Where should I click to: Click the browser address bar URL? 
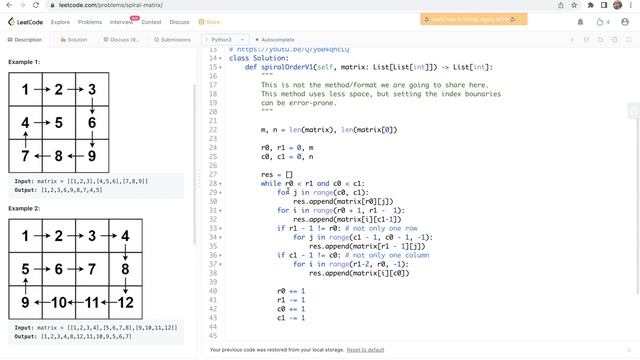[x=111, y=5]
